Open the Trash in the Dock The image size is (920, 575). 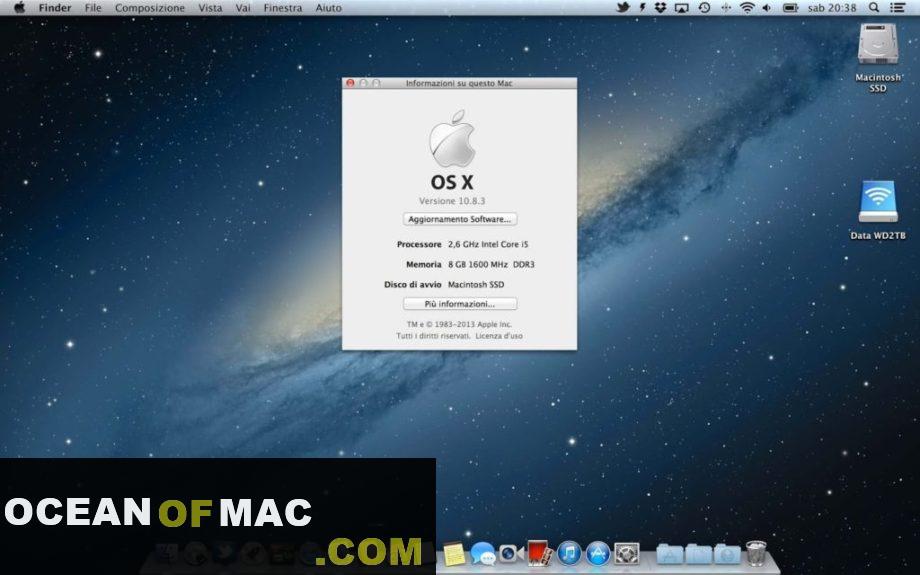pyautogui.click(x=756, y=553)
